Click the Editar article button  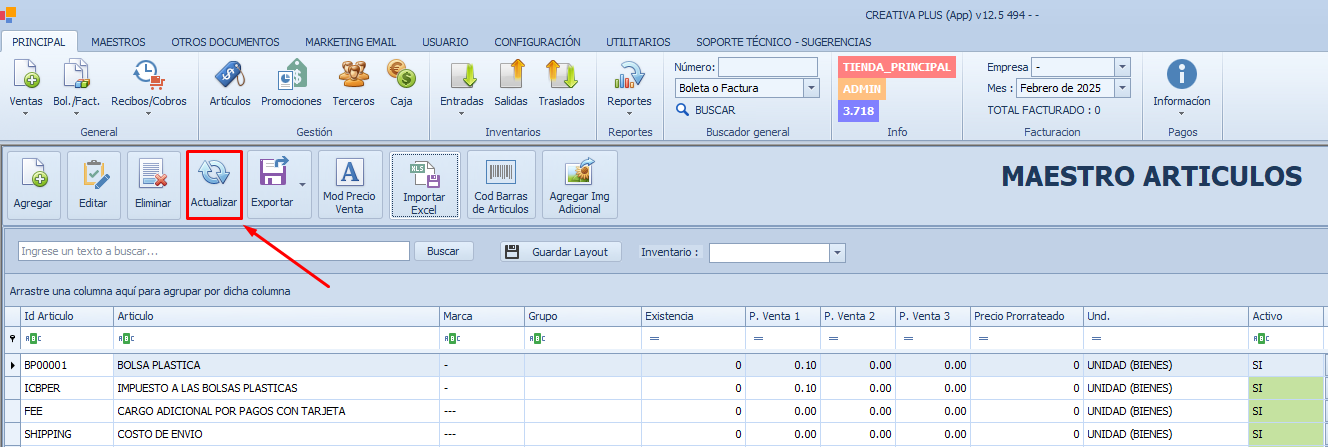coord(93,184)
